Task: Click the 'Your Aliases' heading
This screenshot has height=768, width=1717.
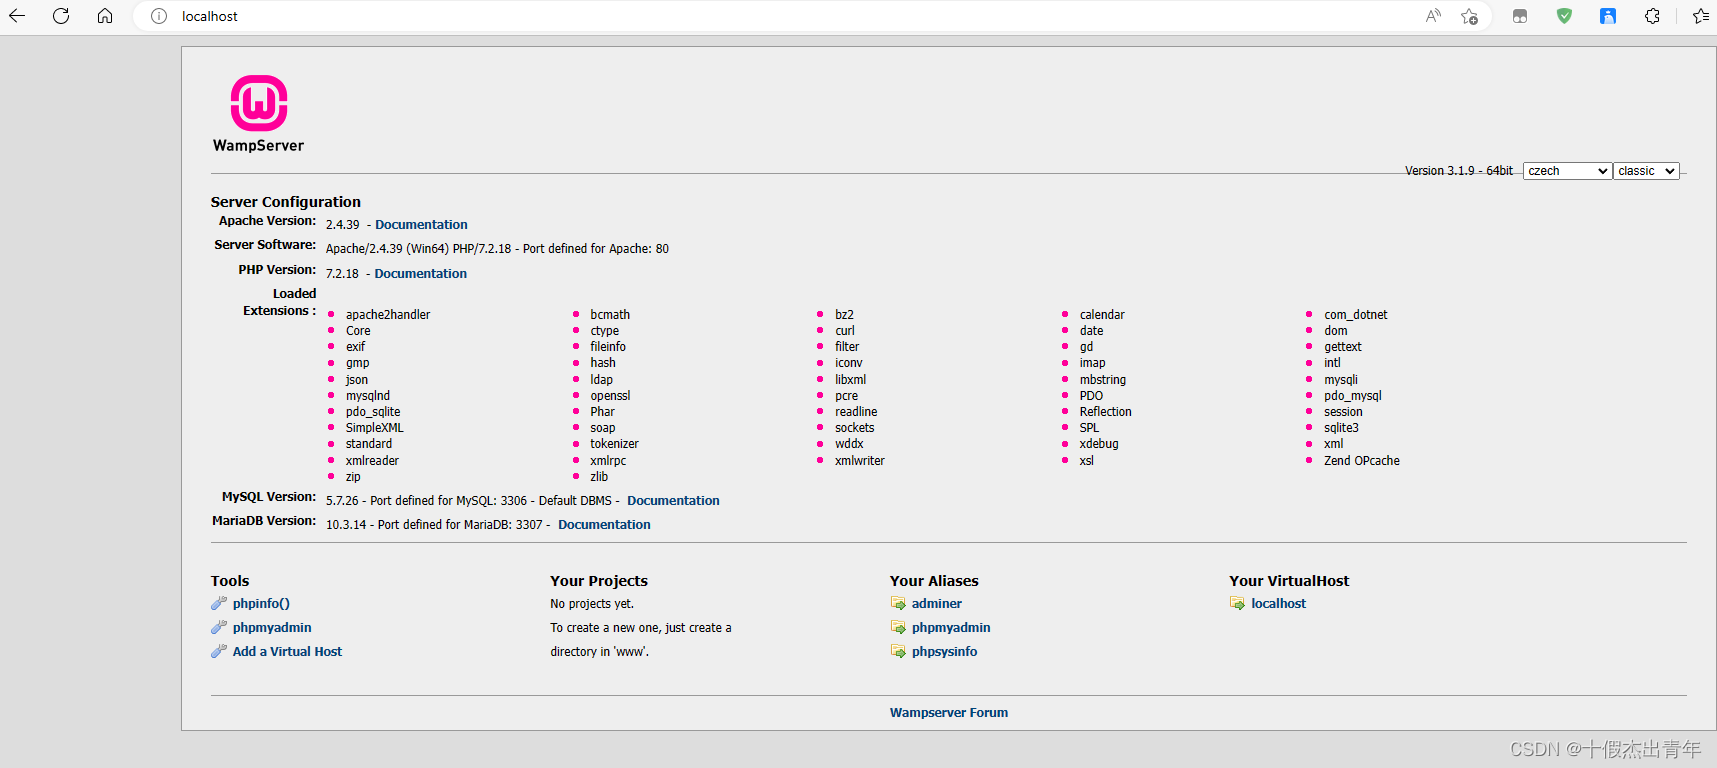Action: (x=934, y=581)
